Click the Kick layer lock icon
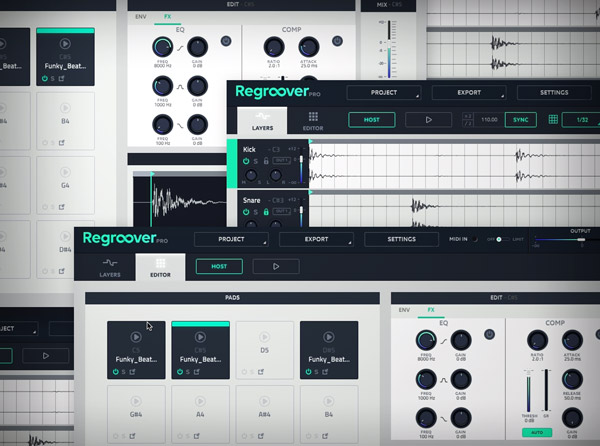This screenshot has width=600, height=446. [265, 161]
